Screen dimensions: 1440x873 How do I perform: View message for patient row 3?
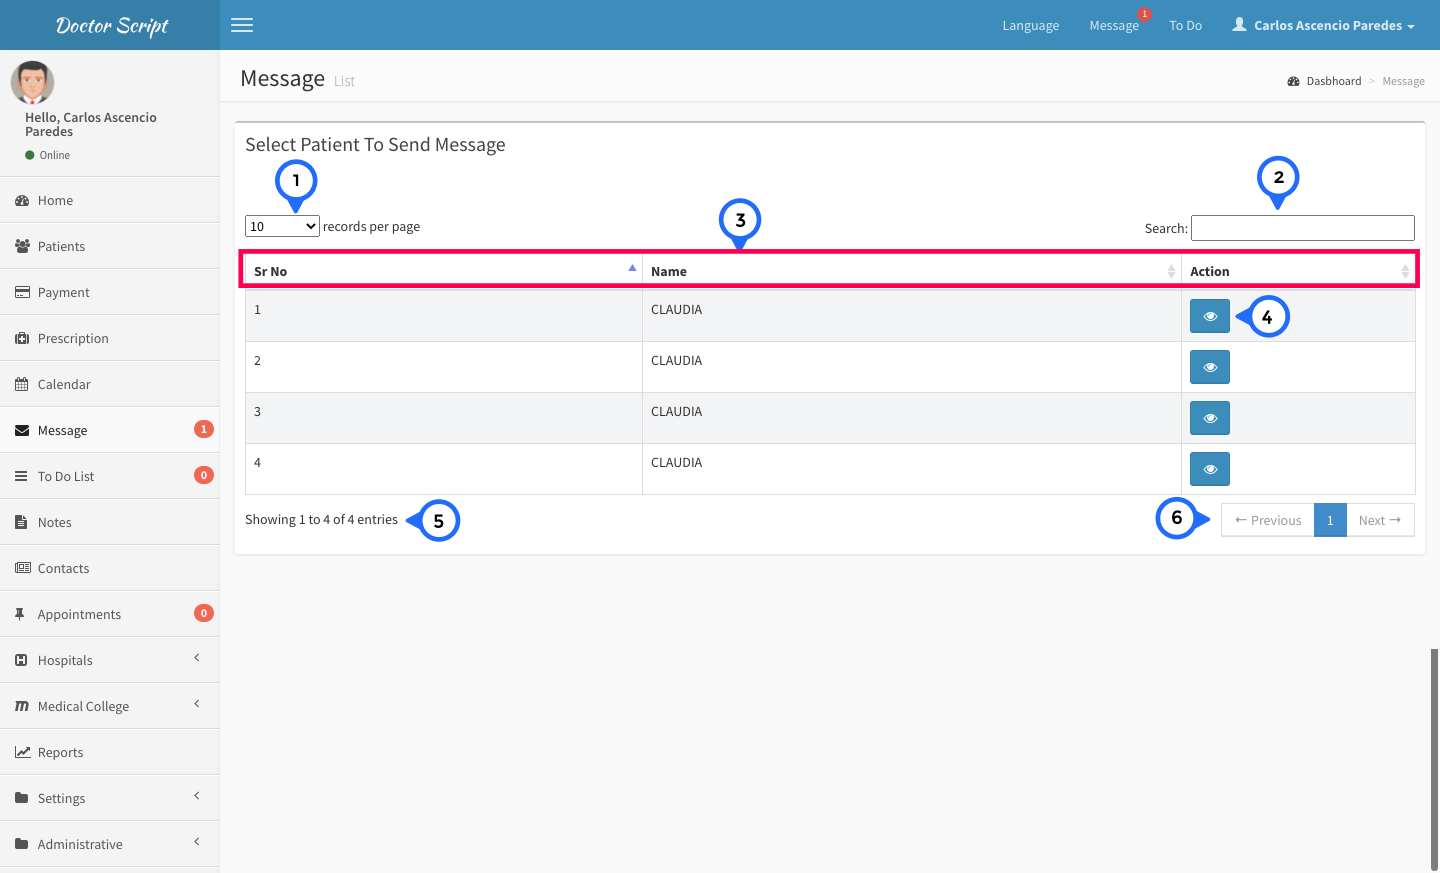tap(1210, 418)
